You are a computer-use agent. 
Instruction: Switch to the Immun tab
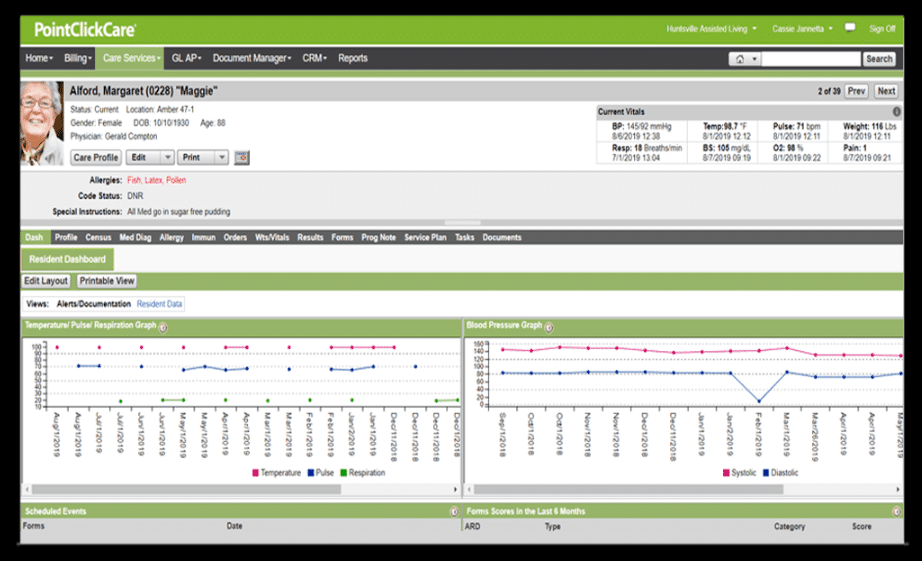[x=203, y=238]
